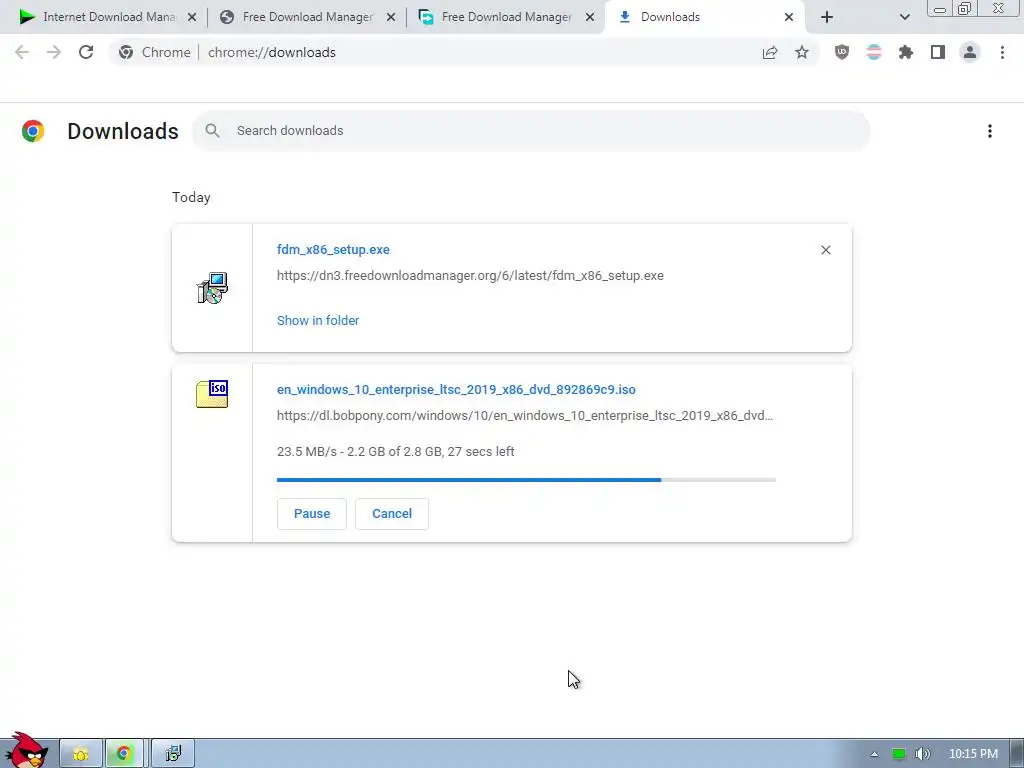Click the freedownloadmanager.org source URL text
This screenshot has height=768, width=1024.
470,276
